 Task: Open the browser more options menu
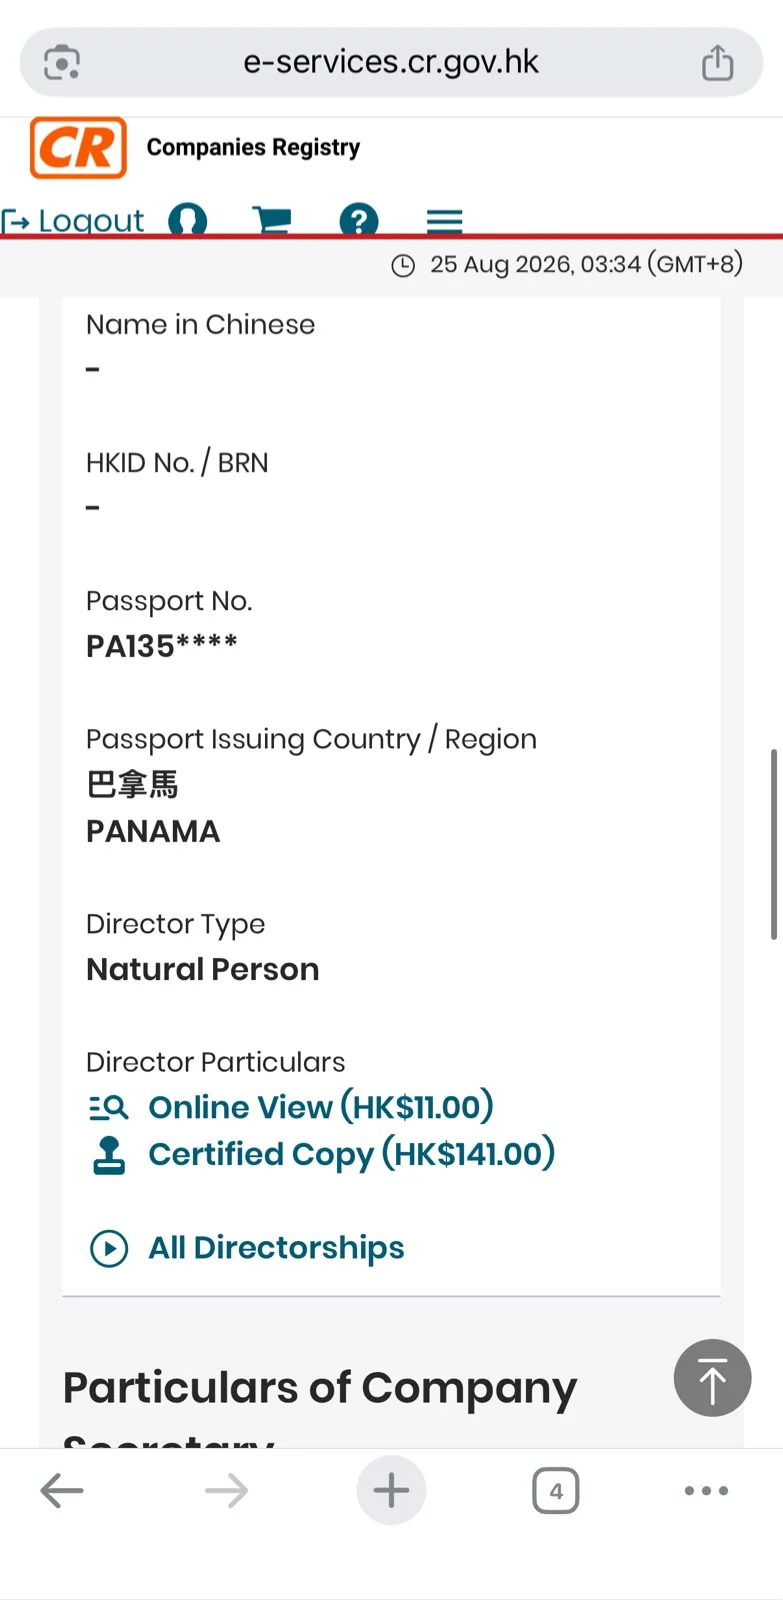pos(706,1491)
